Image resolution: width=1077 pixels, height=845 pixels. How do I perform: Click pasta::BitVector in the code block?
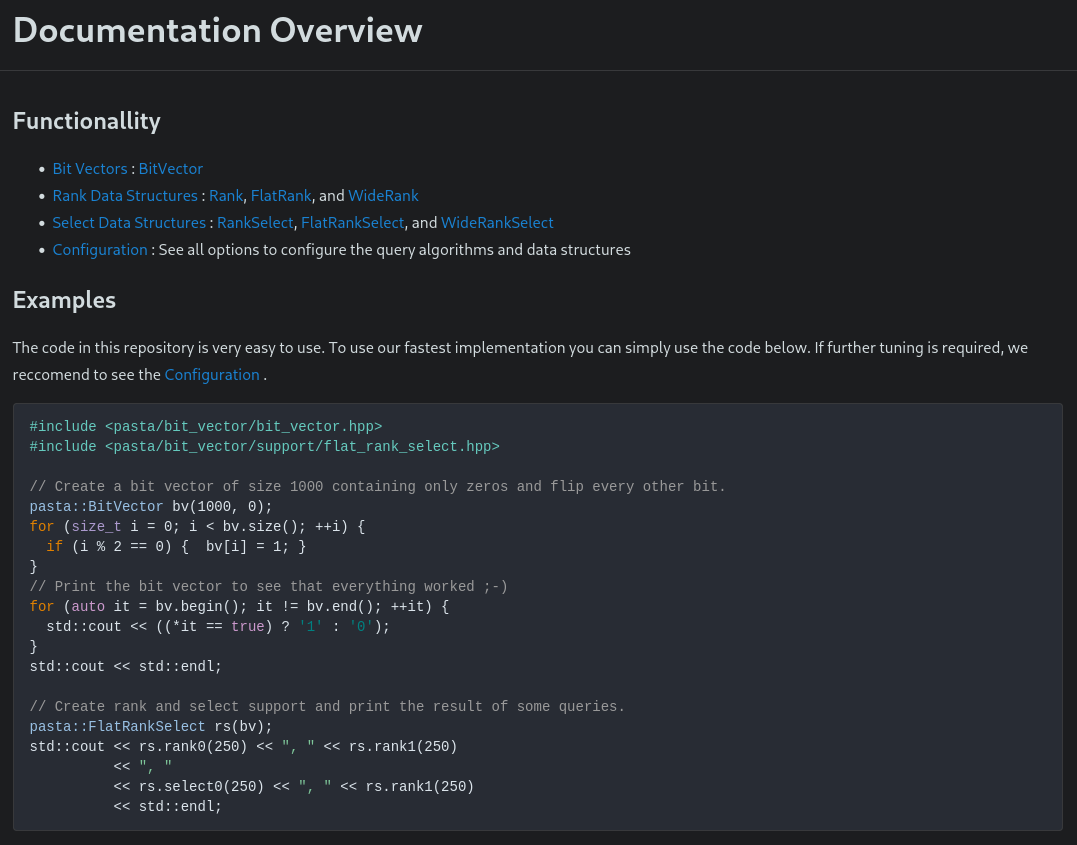coord(96,506)
